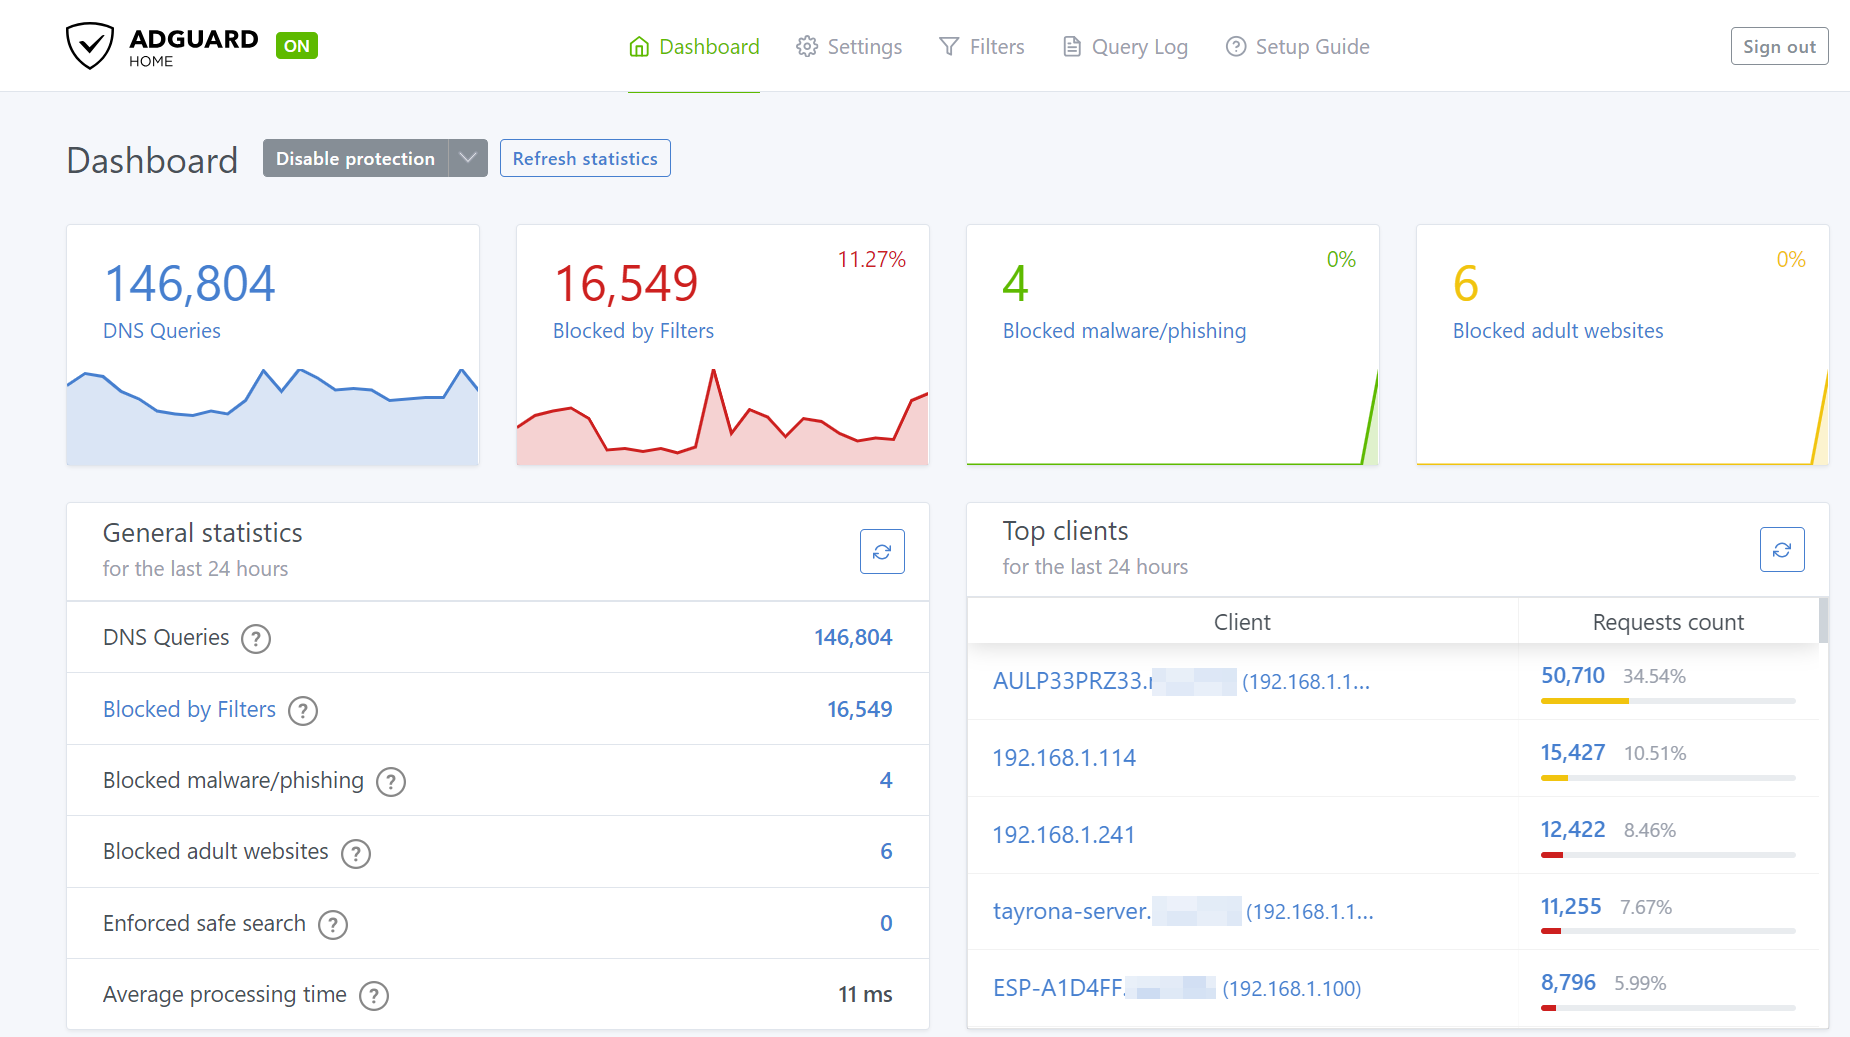This screenshot has height=1037, width=1850.
Task: Sign out of AdGuard Home
Action: [x=1778, y=47]
